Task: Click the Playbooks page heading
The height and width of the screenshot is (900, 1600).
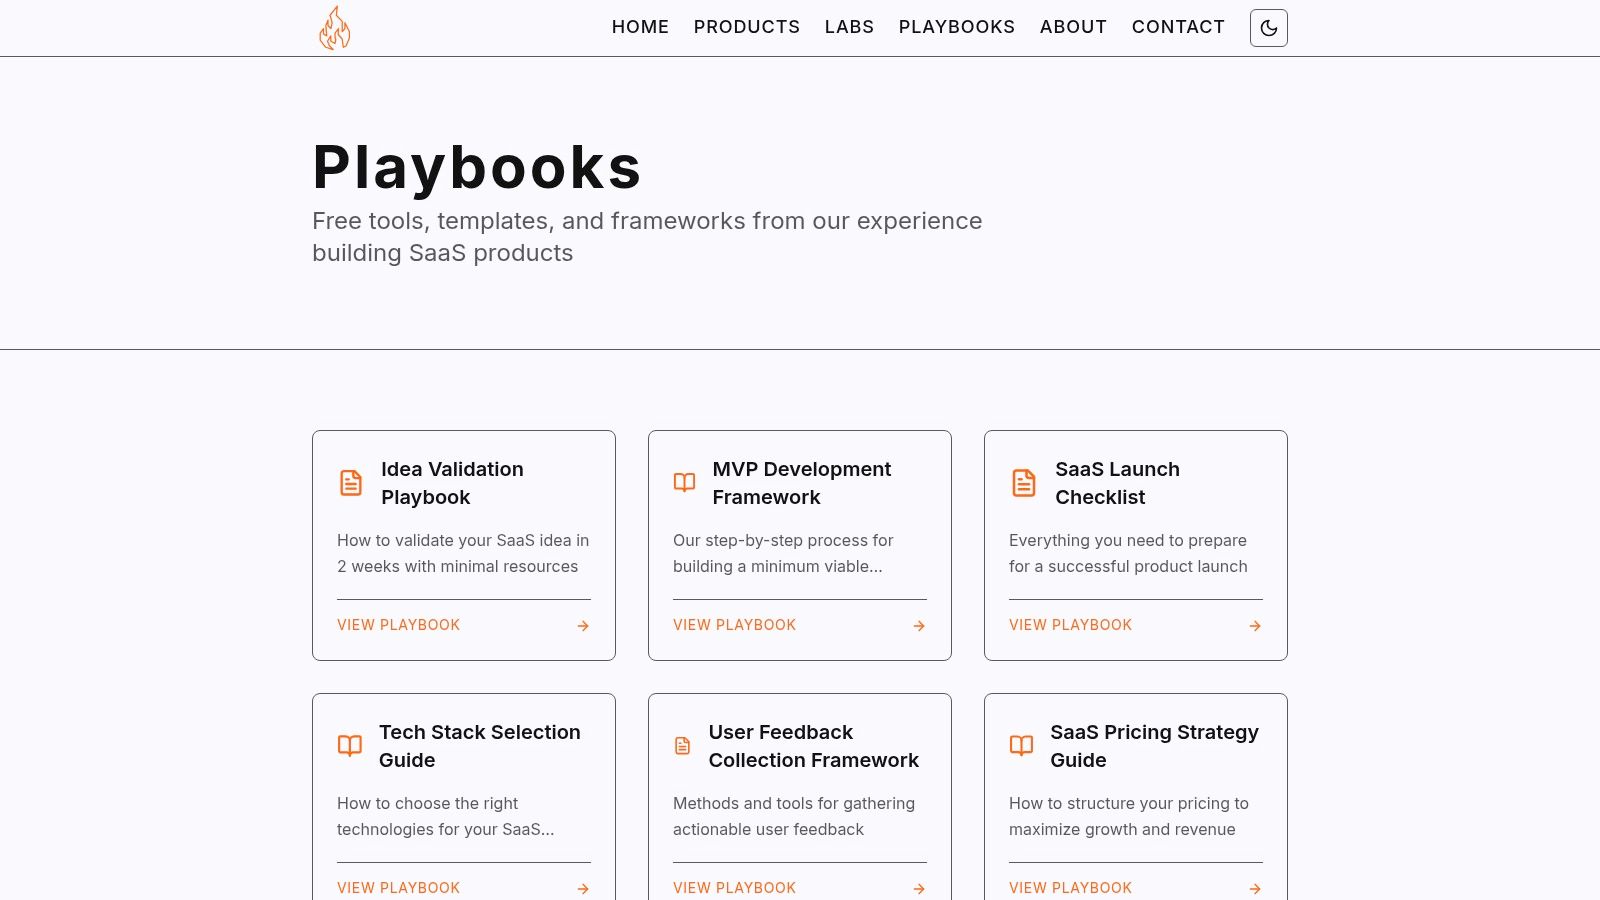Action: (477, 167)
